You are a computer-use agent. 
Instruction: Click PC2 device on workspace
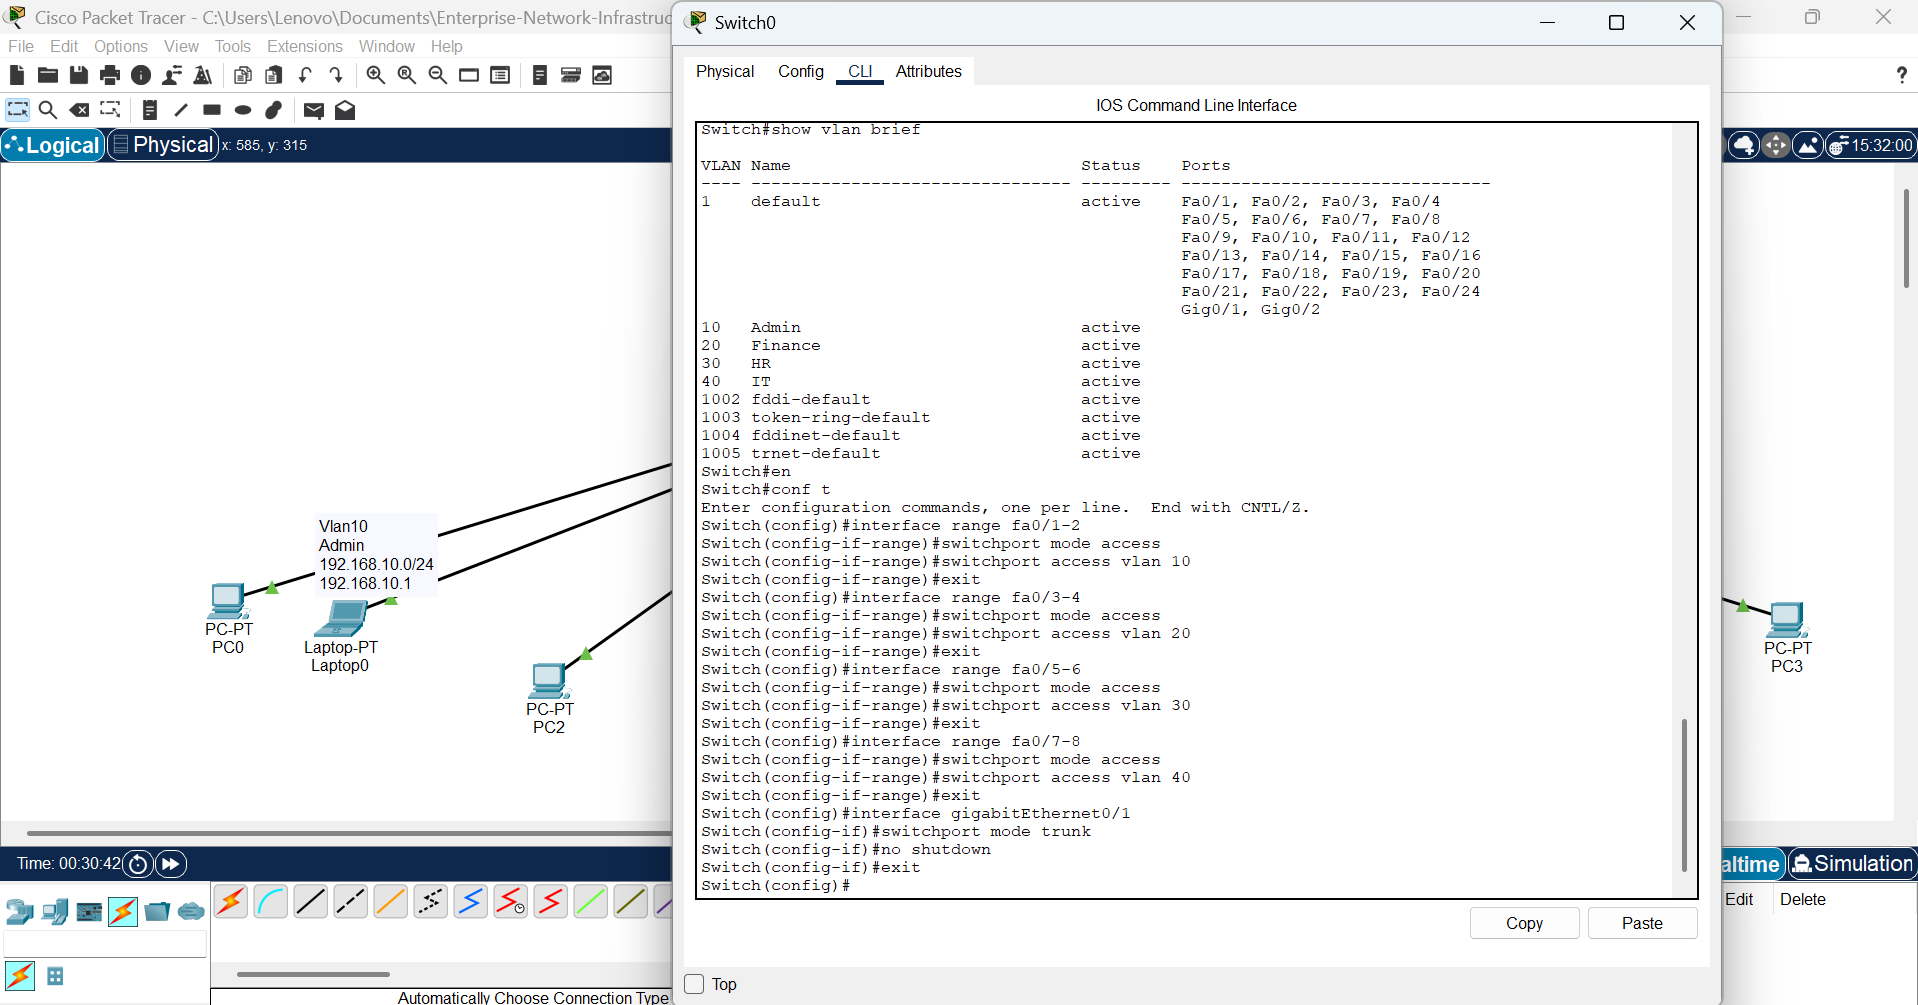point(548,681)
